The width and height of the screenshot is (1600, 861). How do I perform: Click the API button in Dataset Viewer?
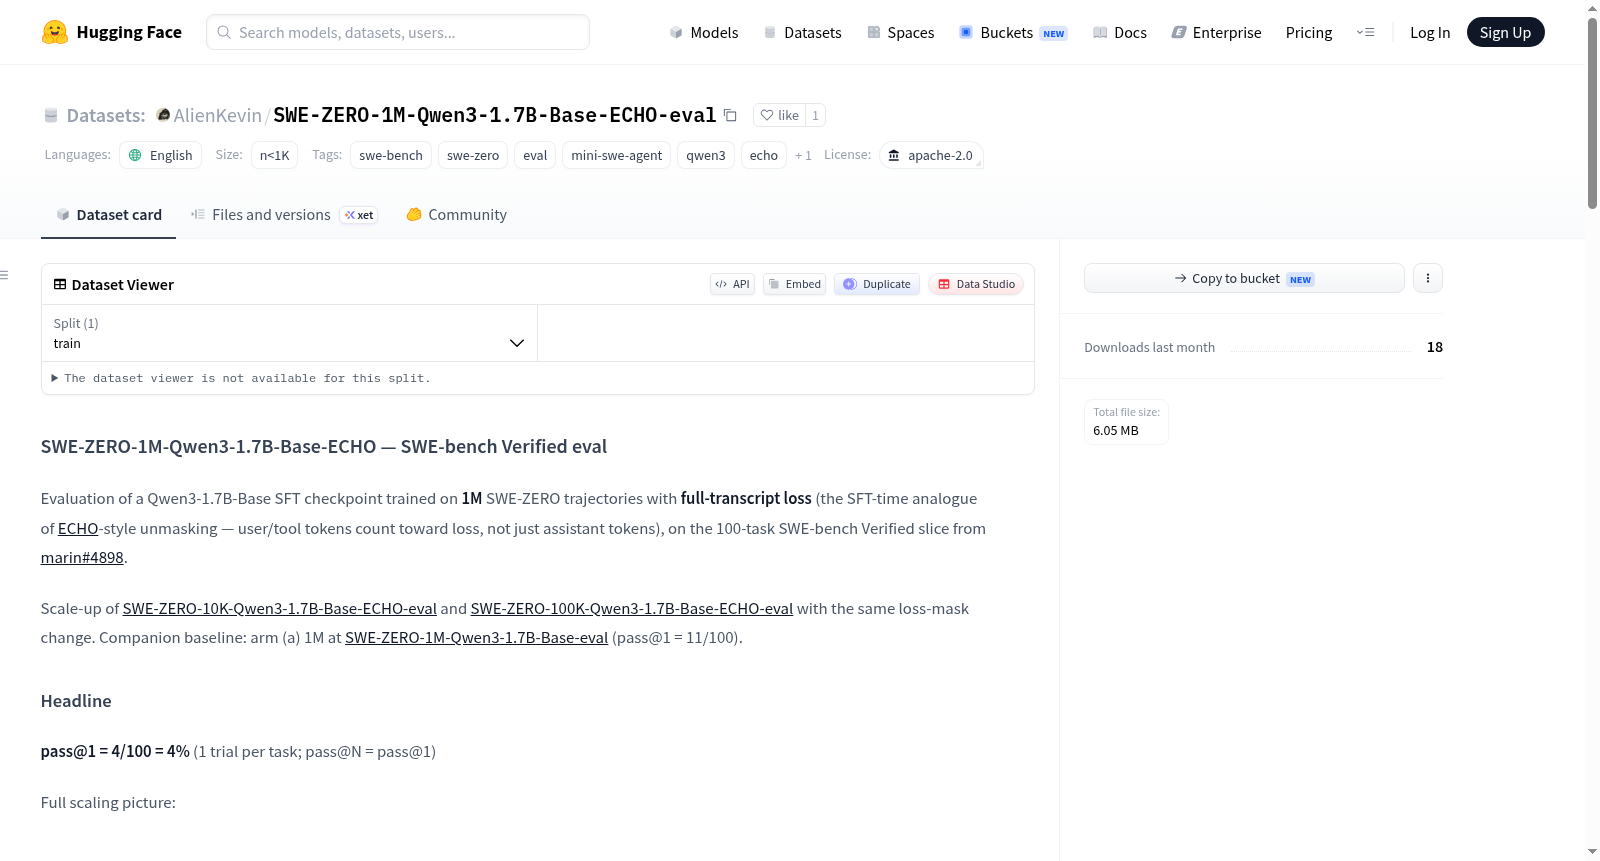(x=732, y=284)
